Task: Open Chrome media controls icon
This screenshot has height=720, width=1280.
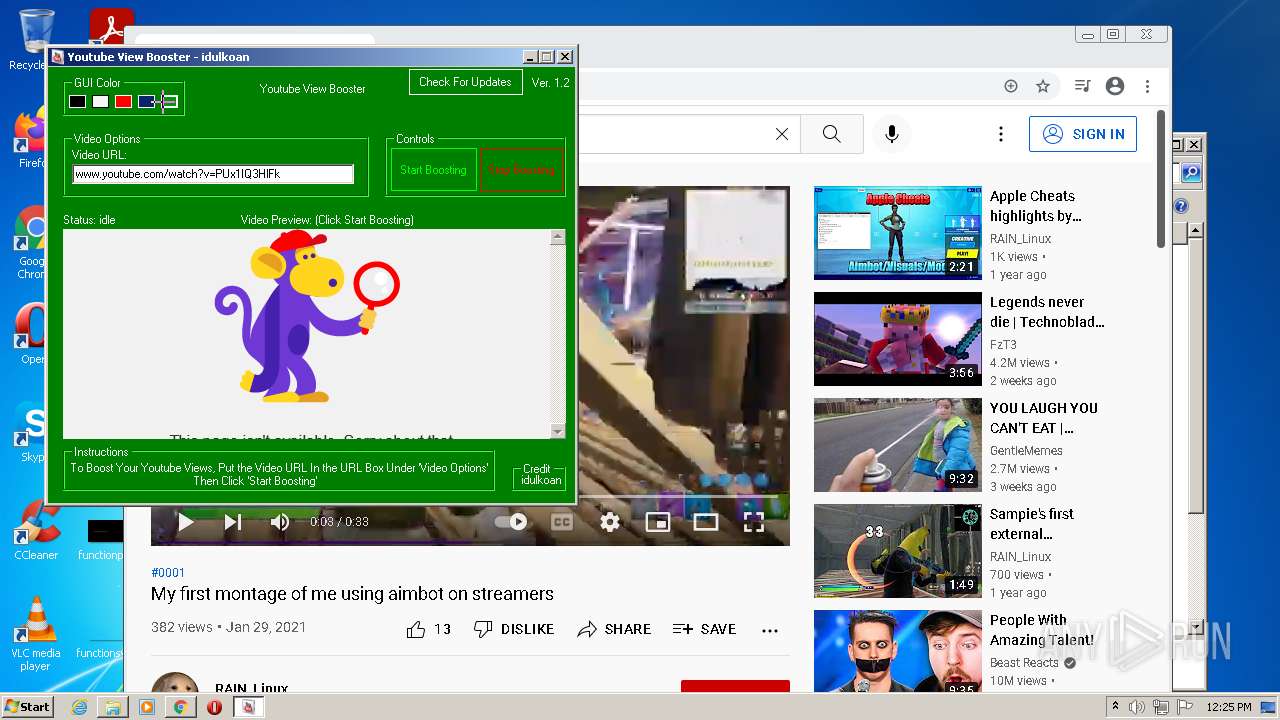Action: (x=1082, y=87)
